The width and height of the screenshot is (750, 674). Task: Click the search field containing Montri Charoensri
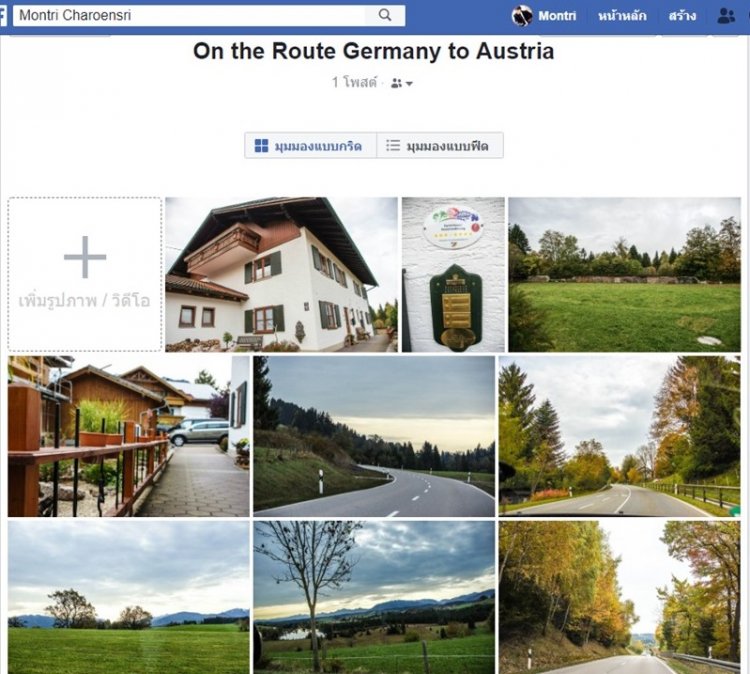pos(190,16)
